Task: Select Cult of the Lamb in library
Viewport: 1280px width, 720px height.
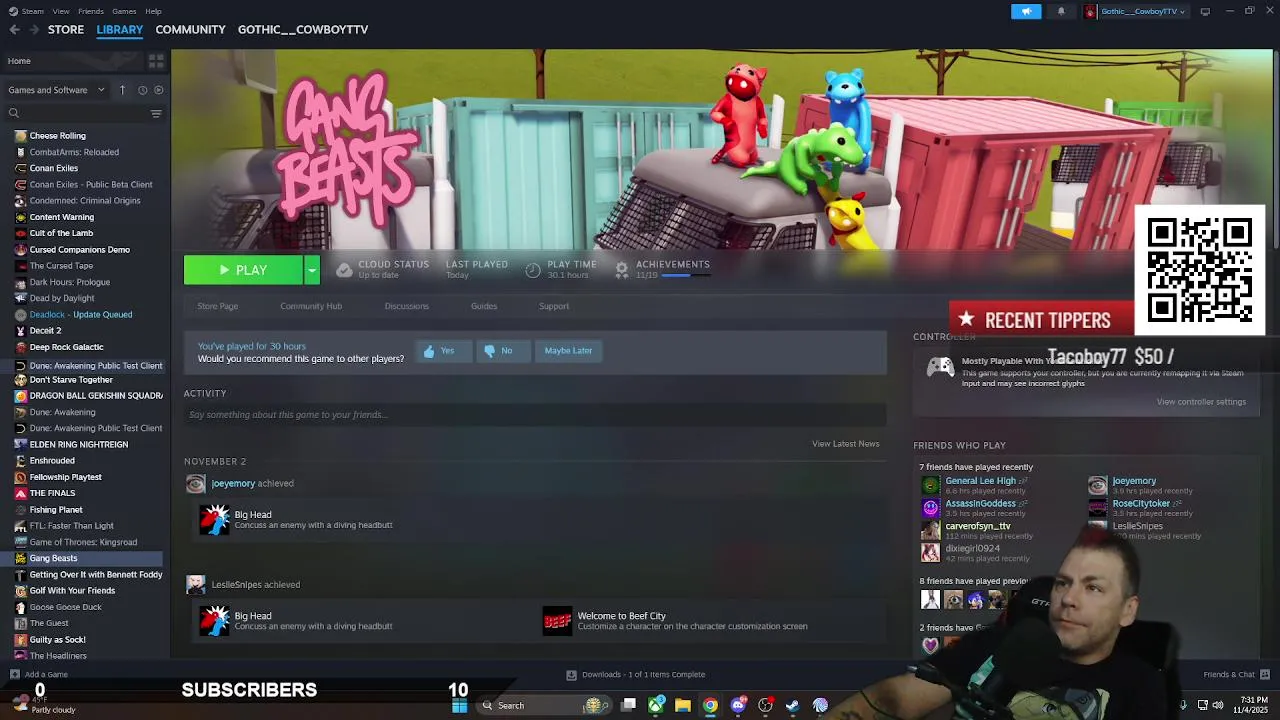Action: (61, 233)
